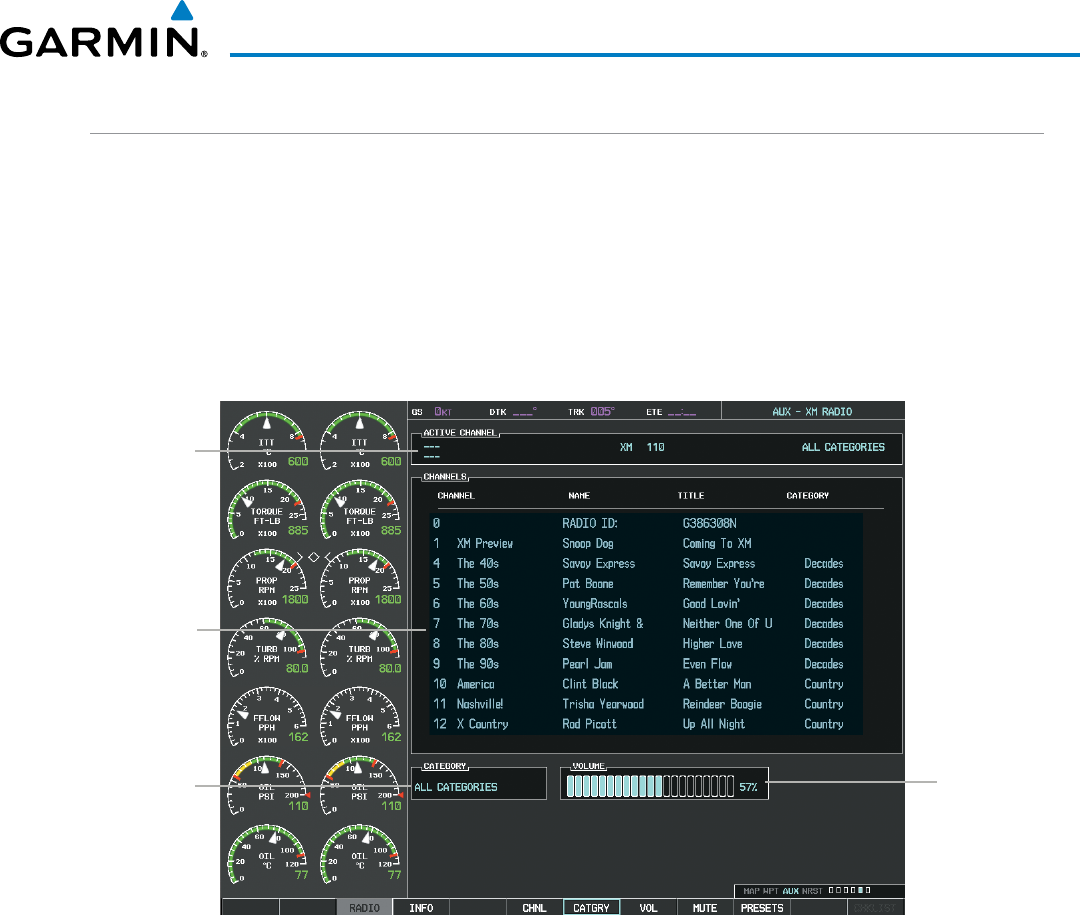The height and width of the screenshot is (915, 1080).
Task: Click the left TORQUE gauge
Action: click(x=267, y=510)
